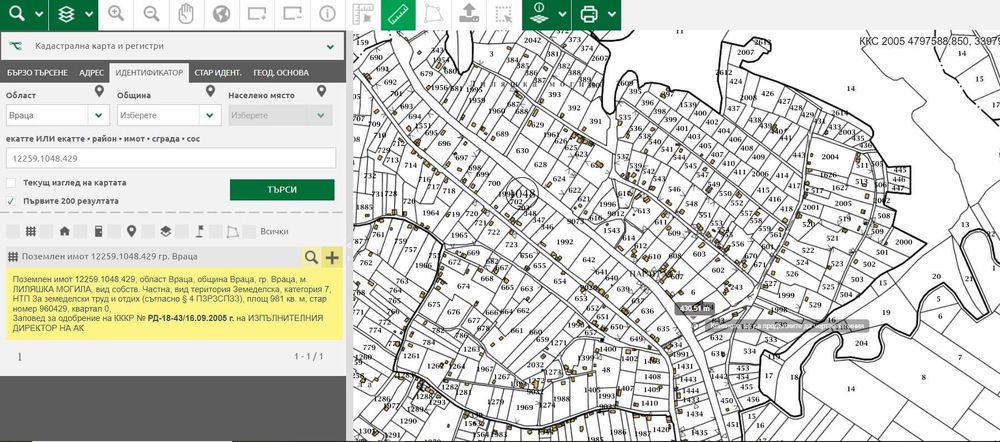Image resolution: width=1000 pixels, height=442 pixels.
Task: Toggle 'Текущ изглед на картата' checkbox
Action: (x=11, y=183)
